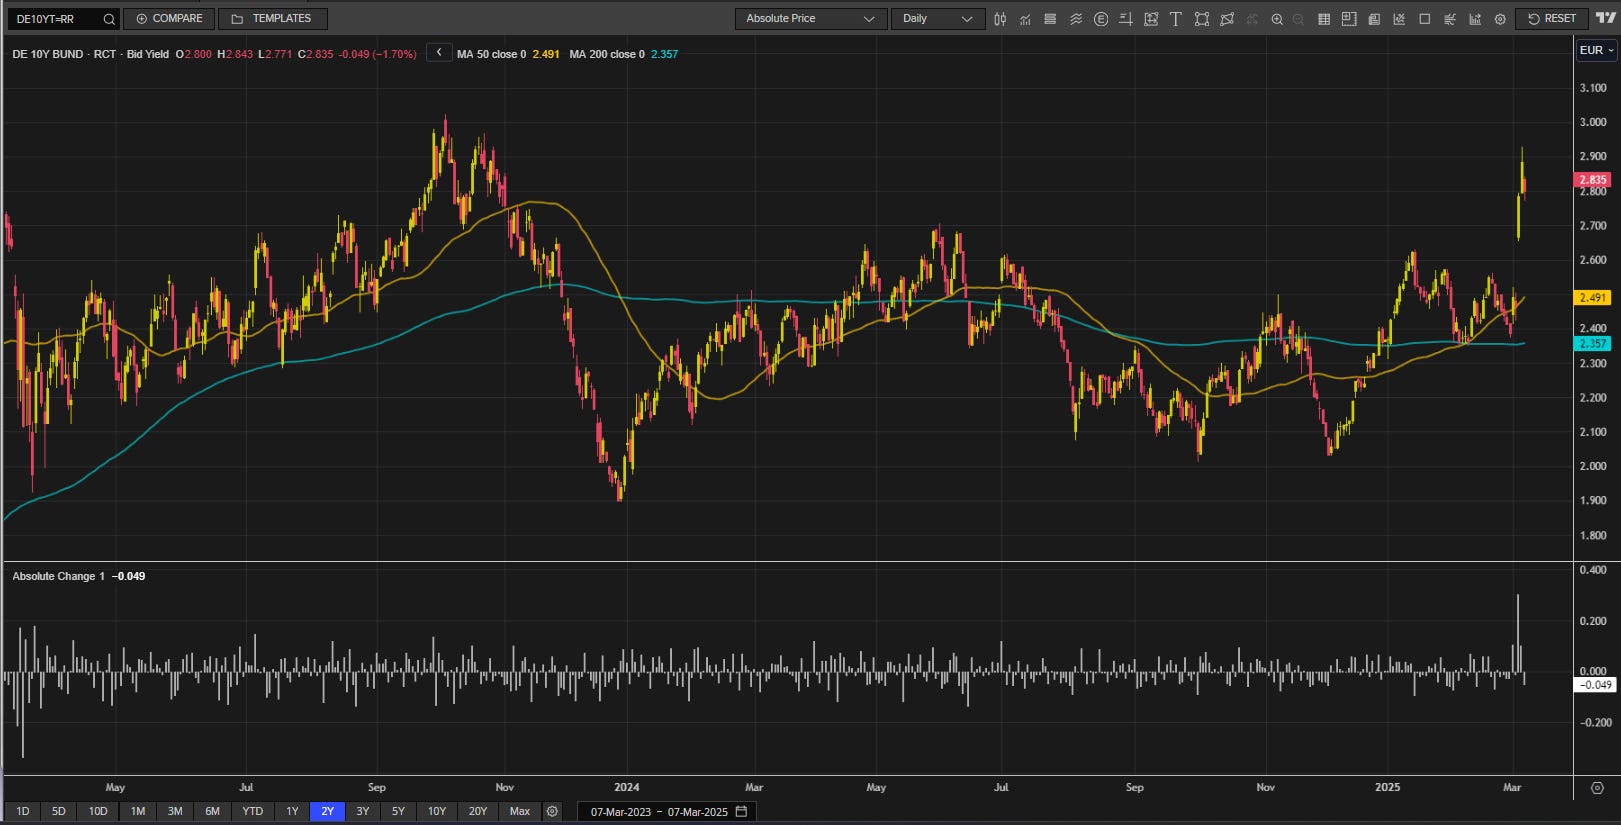
Task: Select the rectangle shape drawing tool
Action: [1202, 19]
